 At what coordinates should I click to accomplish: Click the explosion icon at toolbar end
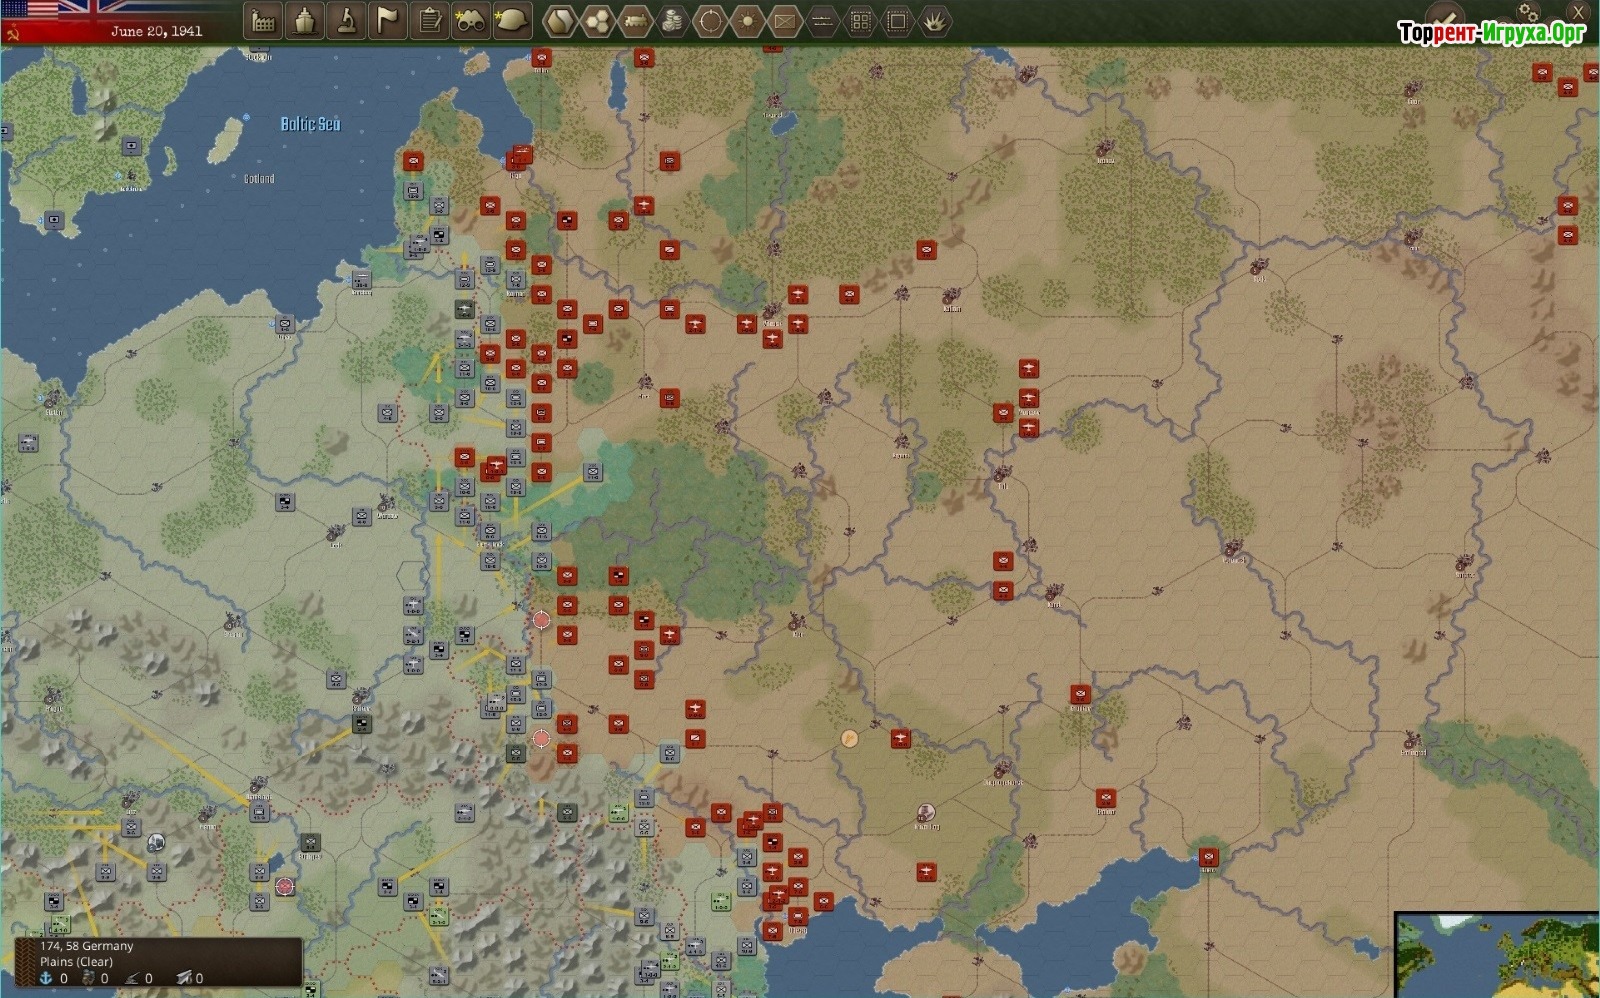pyautogui.click(x=934, y=21)
